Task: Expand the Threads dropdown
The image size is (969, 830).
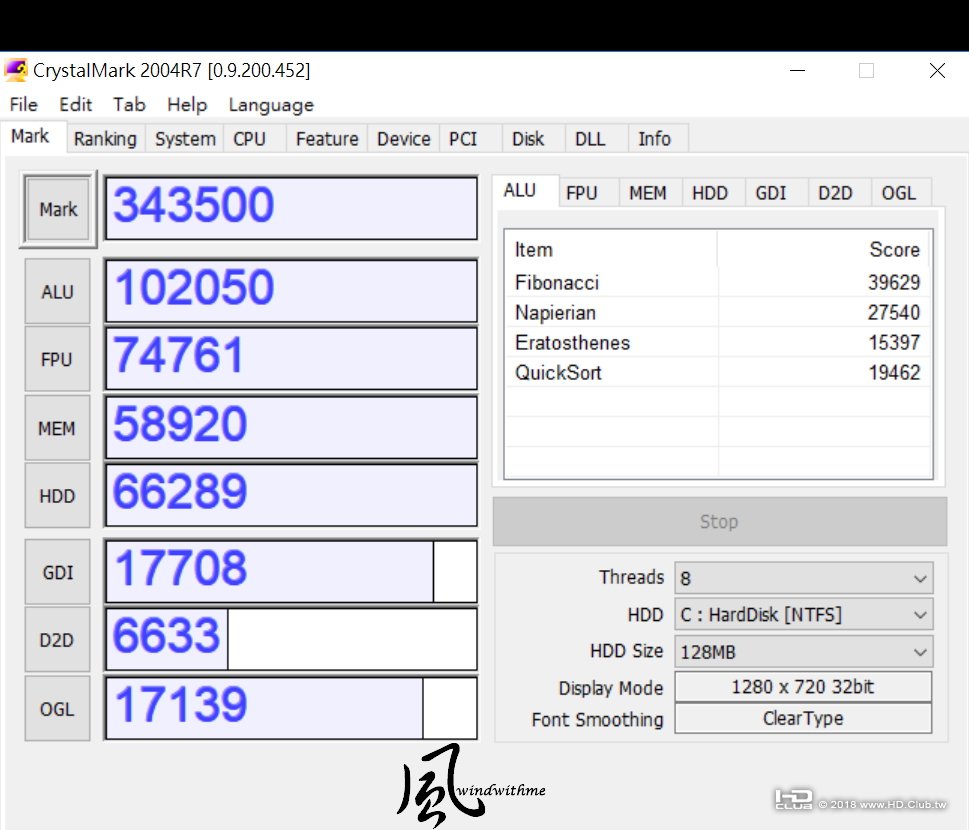Action: [x=803, y=578]
